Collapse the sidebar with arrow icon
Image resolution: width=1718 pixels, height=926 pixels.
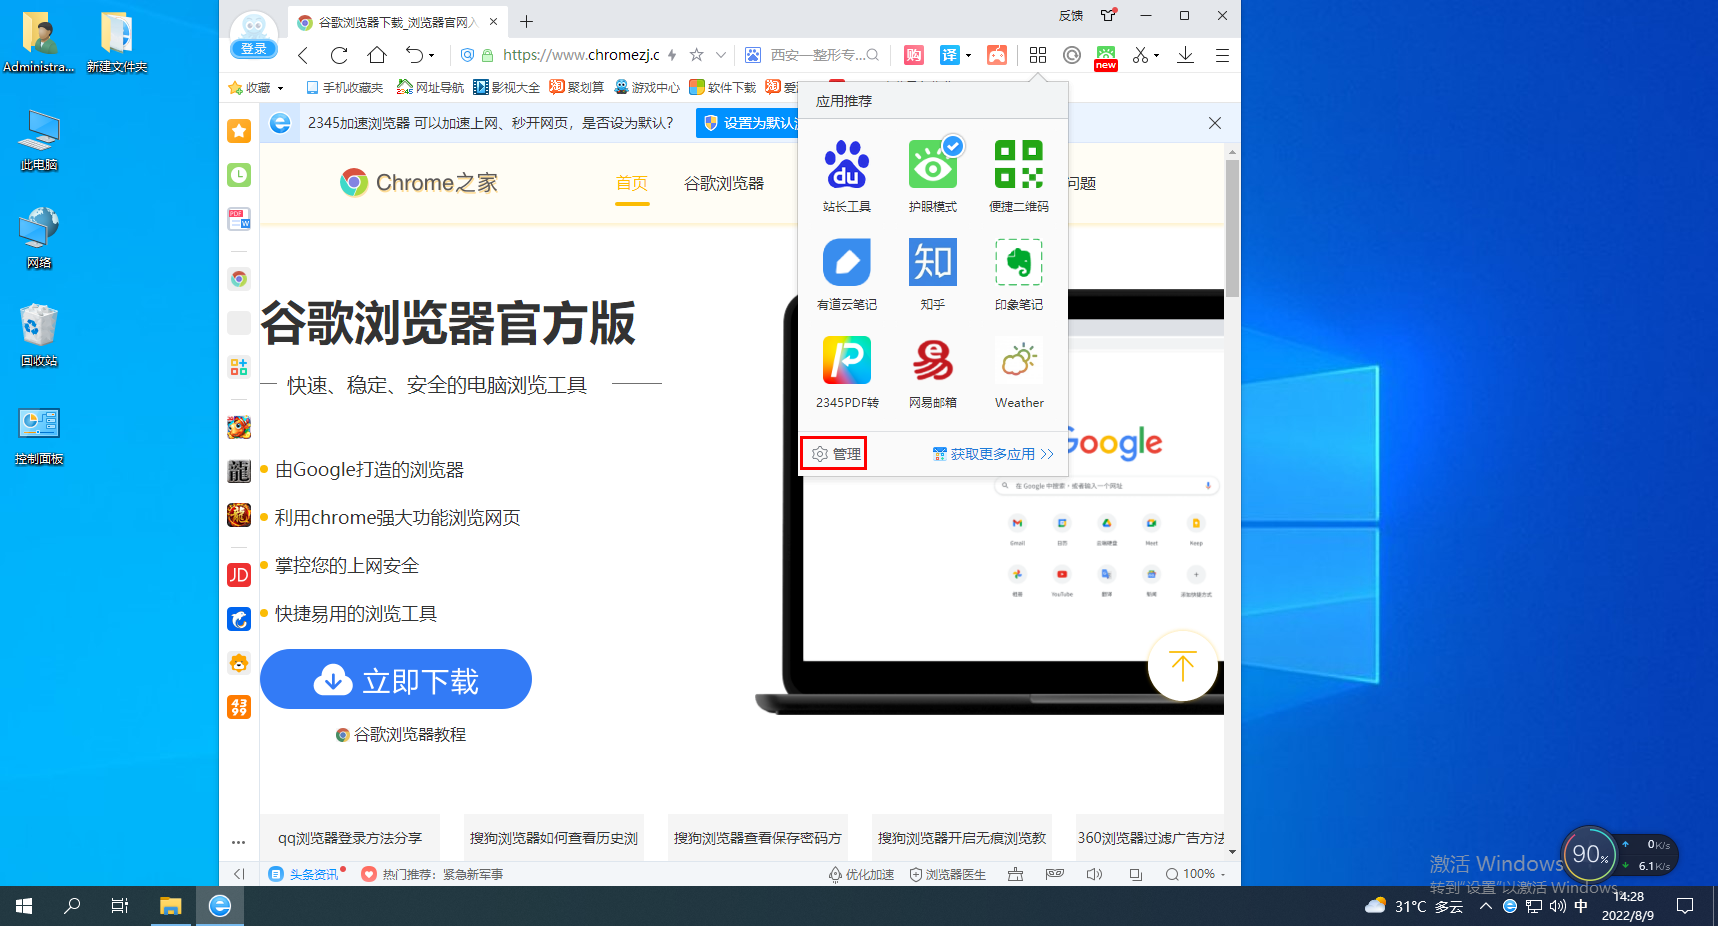(239, 874)
